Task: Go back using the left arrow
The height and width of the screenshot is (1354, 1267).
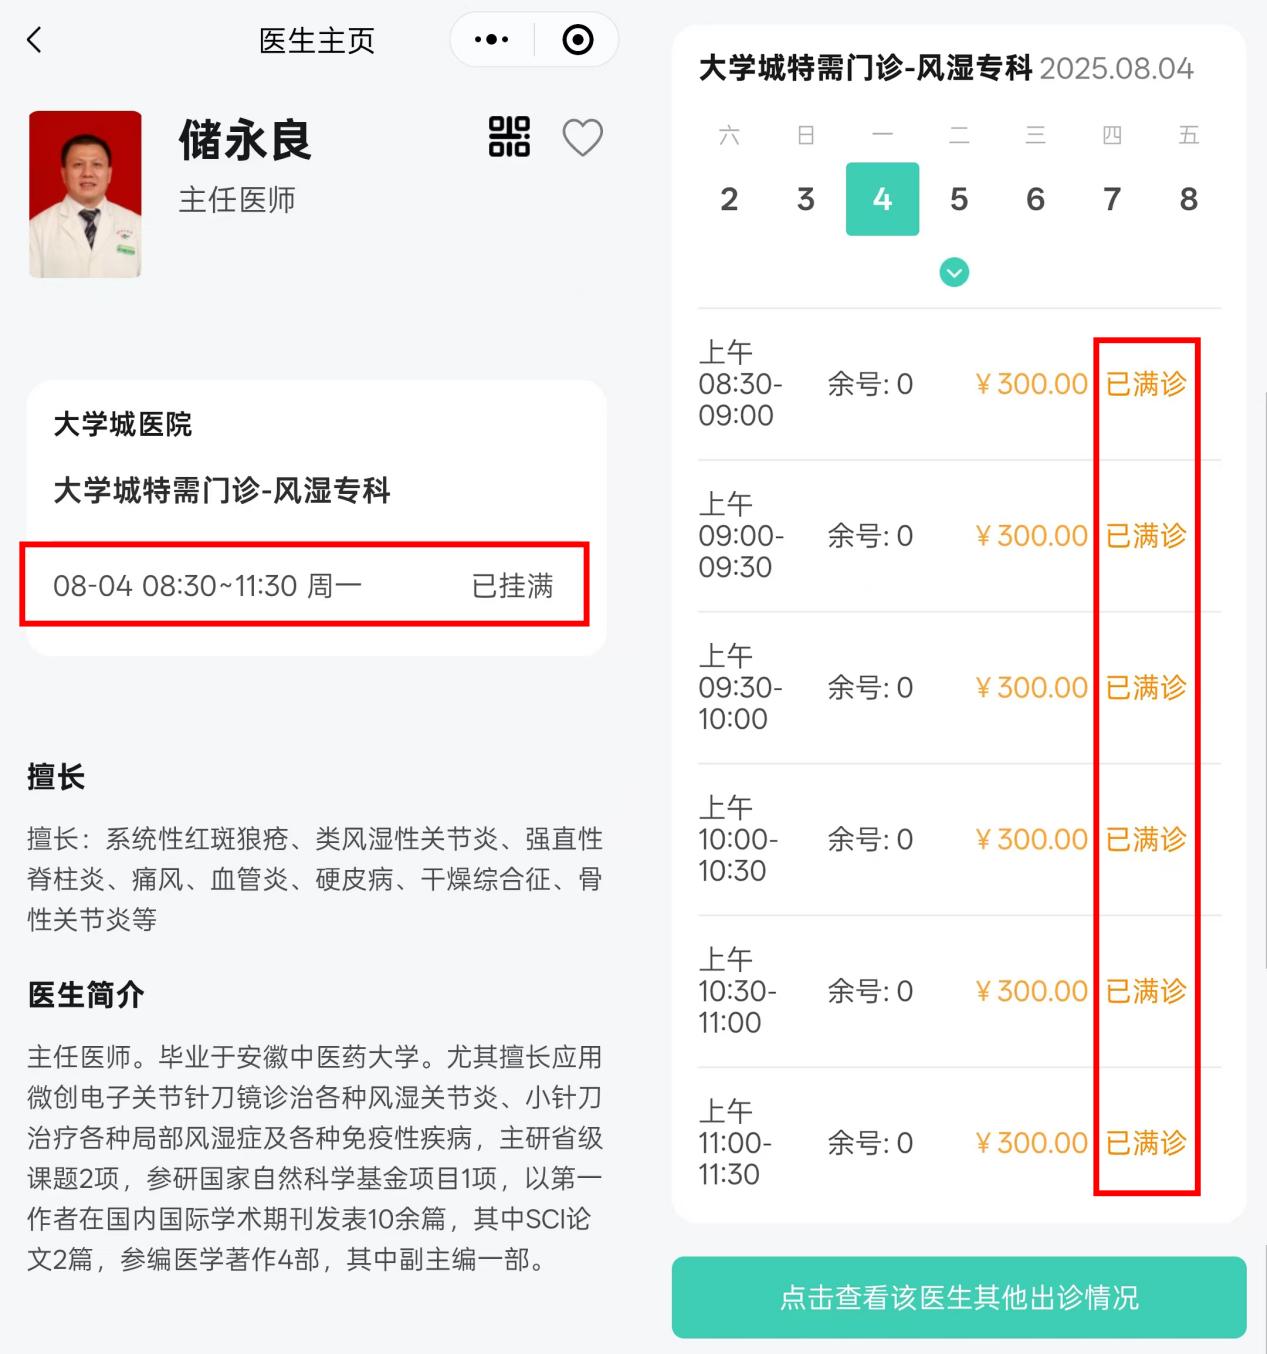Action: [35, 40]
